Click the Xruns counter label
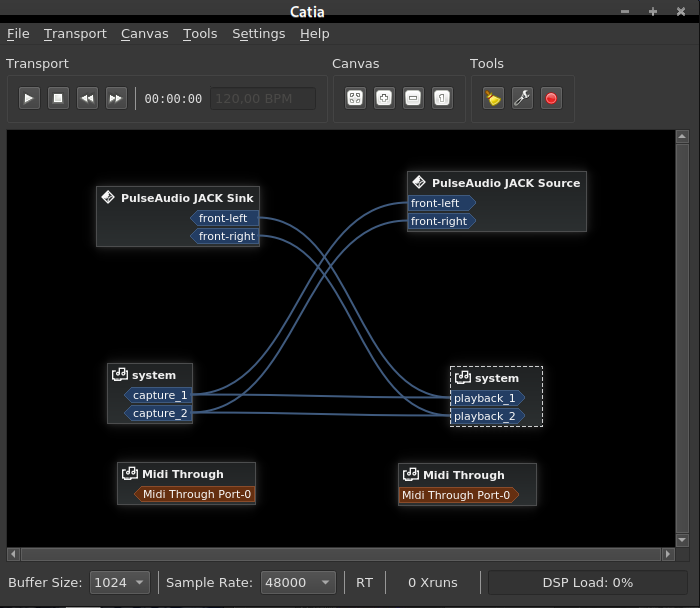 (x=432, y=582)
